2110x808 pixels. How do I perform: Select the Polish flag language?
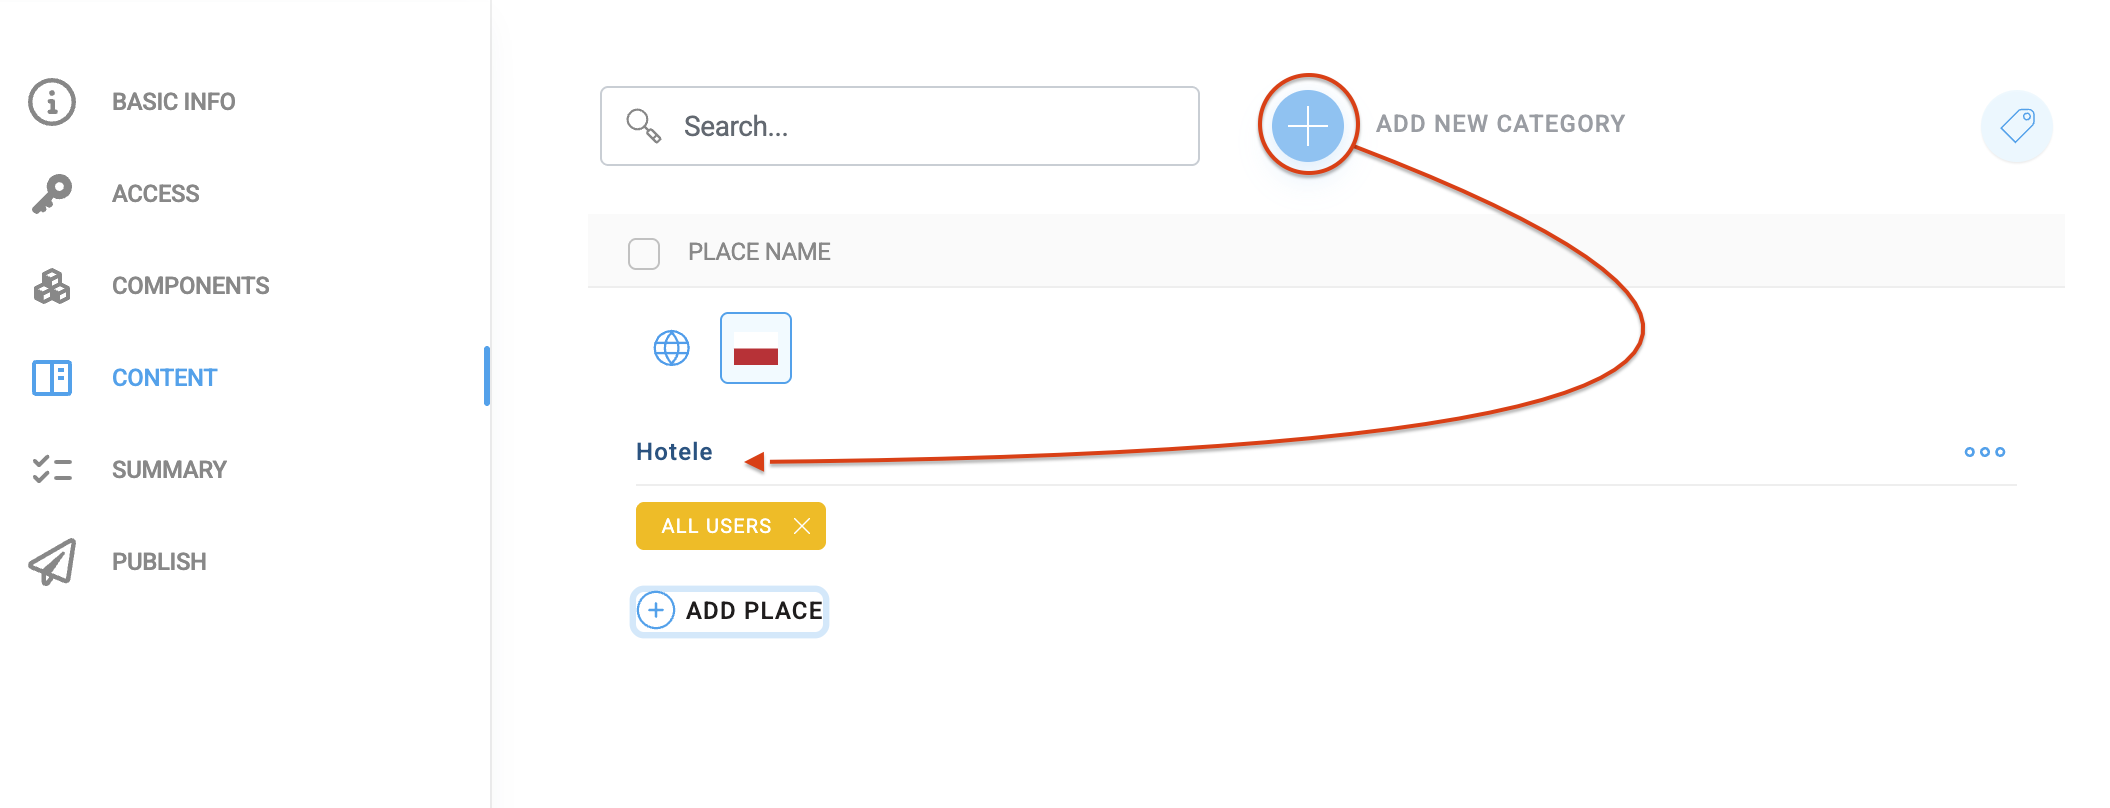pyautogui.click(x=756, y=348)
